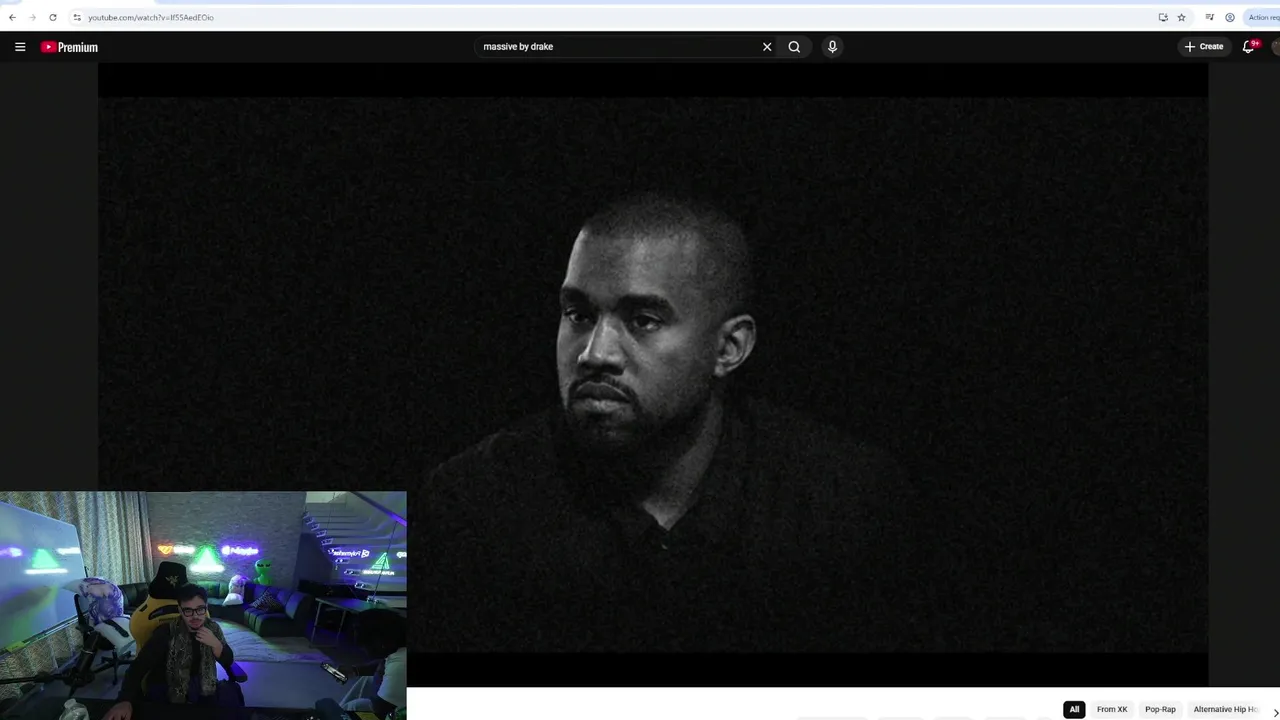This screenshot has height=720, width=1280.
Task: Bookmark this page with the star icon
Action: [x=1181, y=17]
